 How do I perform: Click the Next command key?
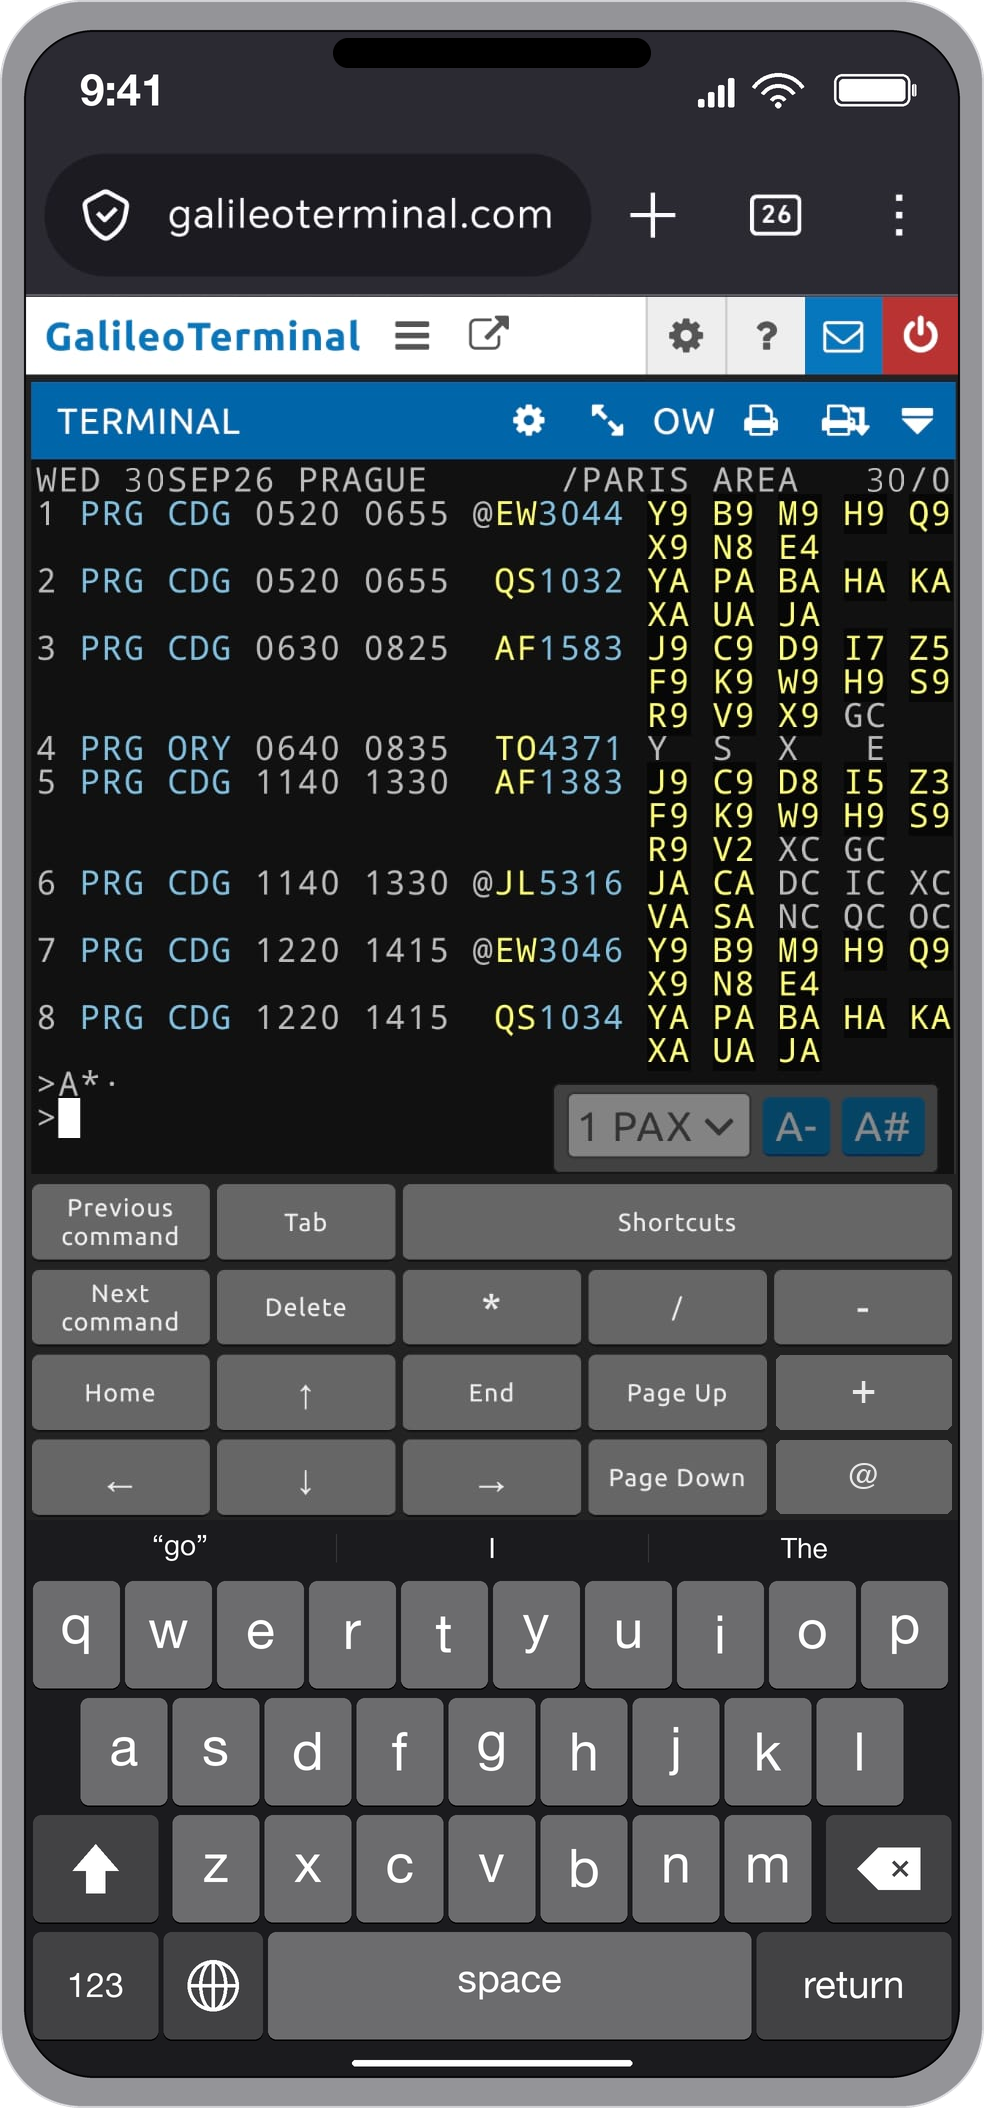pyautogui.click(x=120, y=1307)
